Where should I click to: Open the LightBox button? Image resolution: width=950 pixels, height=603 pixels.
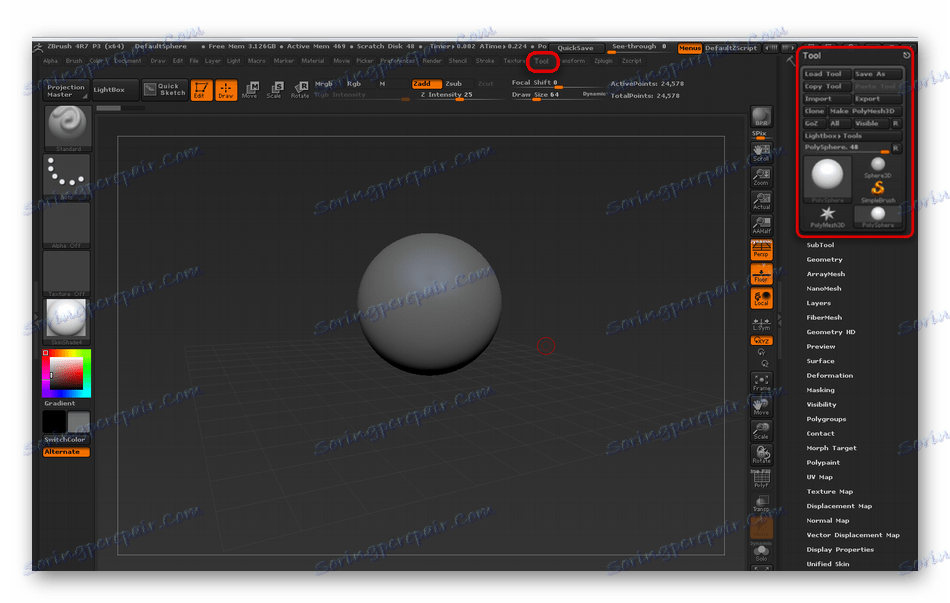[115, 90]
